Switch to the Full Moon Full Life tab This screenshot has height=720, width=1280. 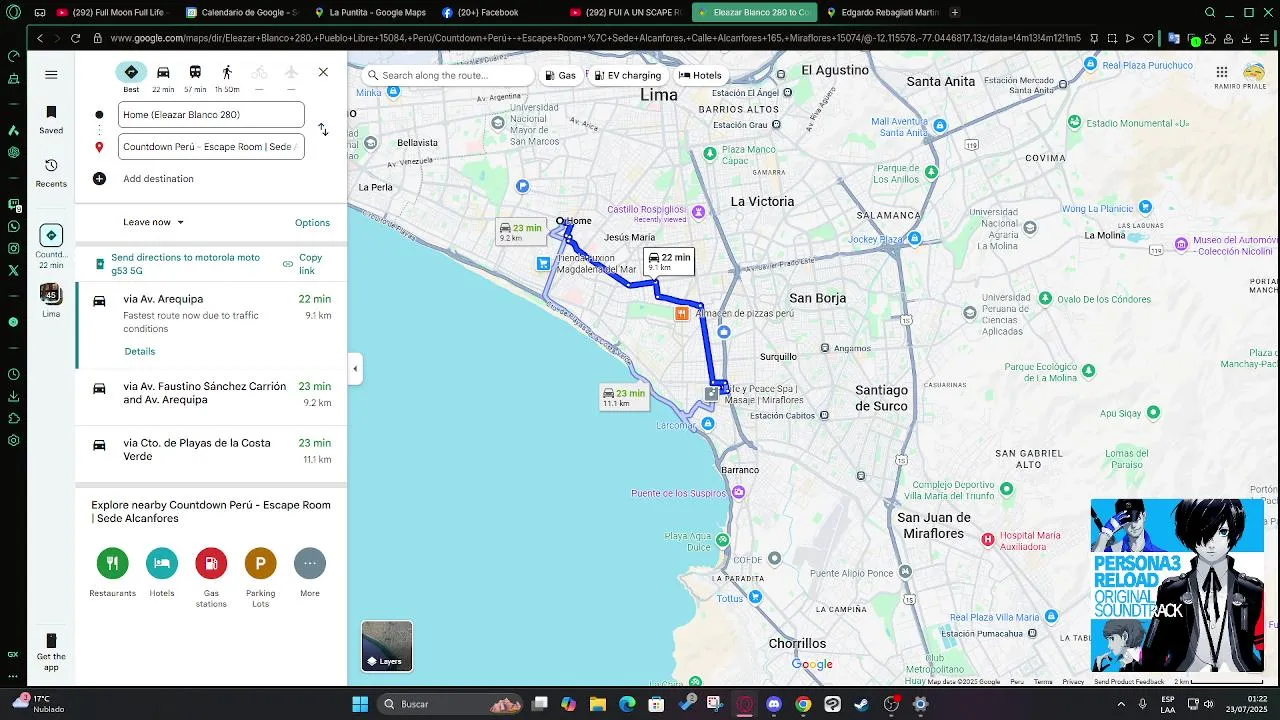pos(113,12)
